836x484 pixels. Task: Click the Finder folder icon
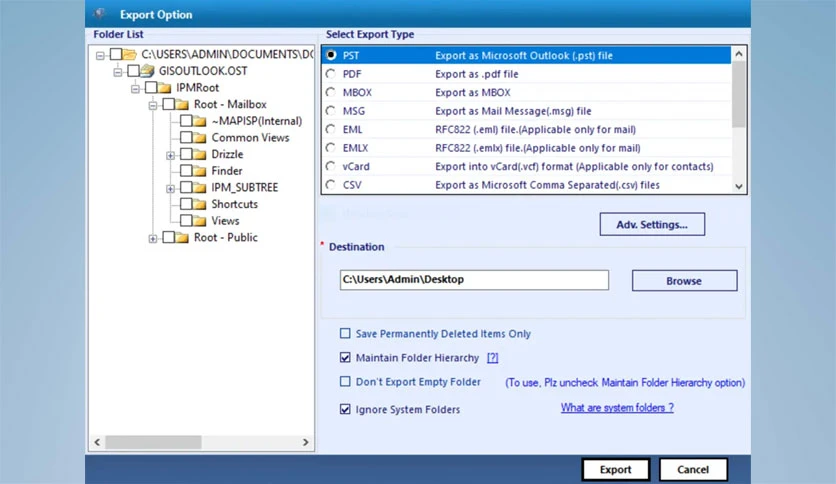pyautogui.click(x=199, y=171)
